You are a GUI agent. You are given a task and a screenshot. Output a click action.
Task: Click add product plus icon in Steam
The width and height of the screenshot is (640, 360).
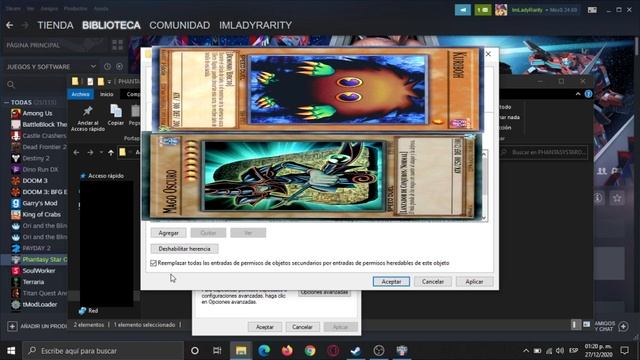12,326
